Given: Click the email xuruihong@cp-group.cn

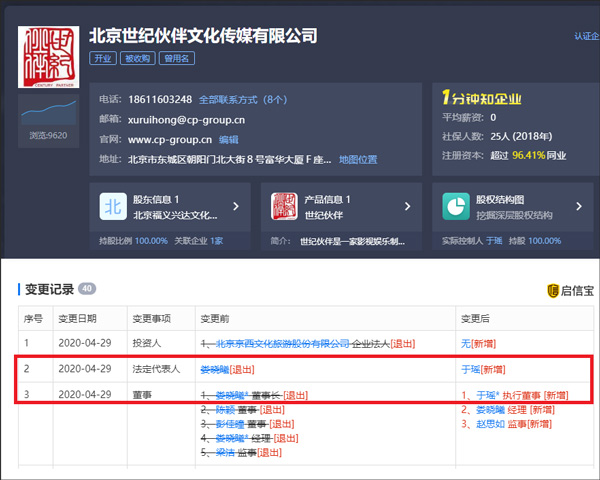Looking at the screenshot, I should point(186,120).
